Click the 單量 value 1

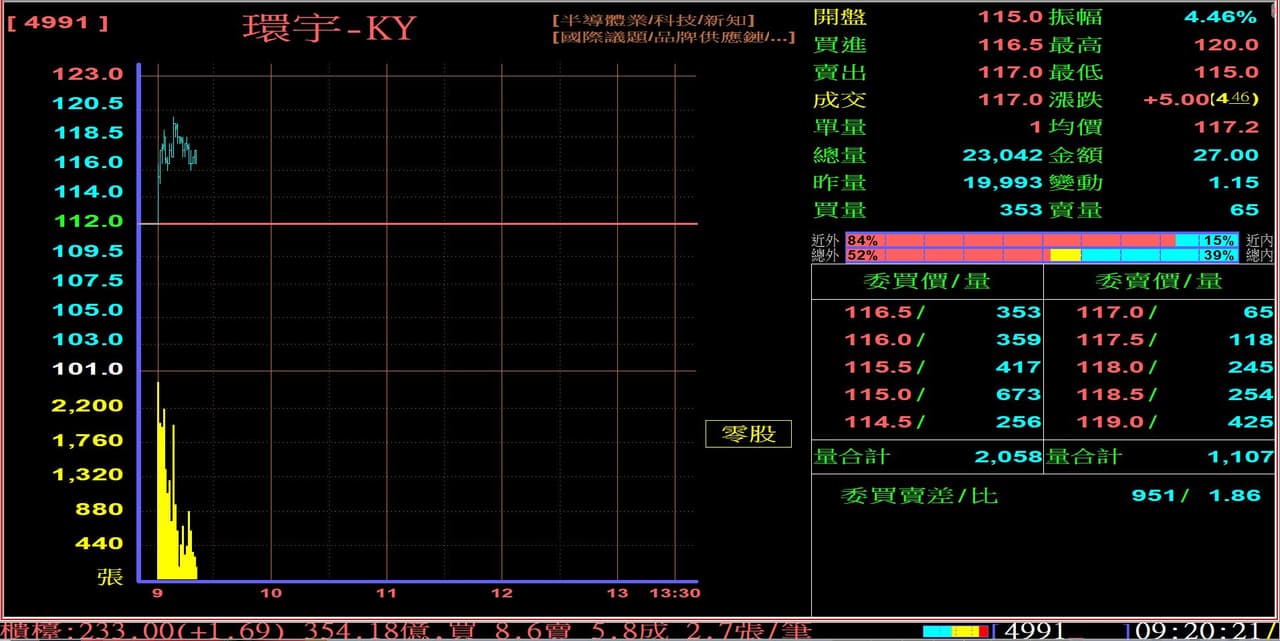click(1036, 127)
